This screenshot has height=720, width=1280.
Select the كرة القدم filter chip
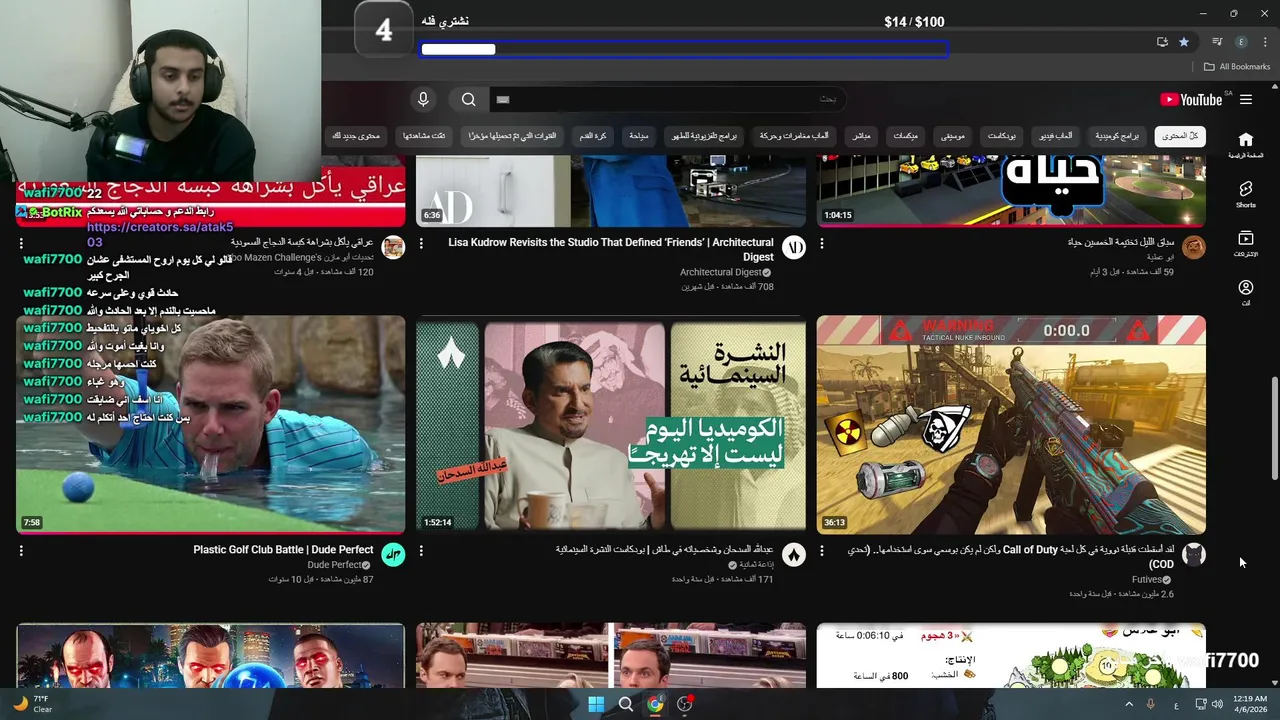(x=593, y=136)
